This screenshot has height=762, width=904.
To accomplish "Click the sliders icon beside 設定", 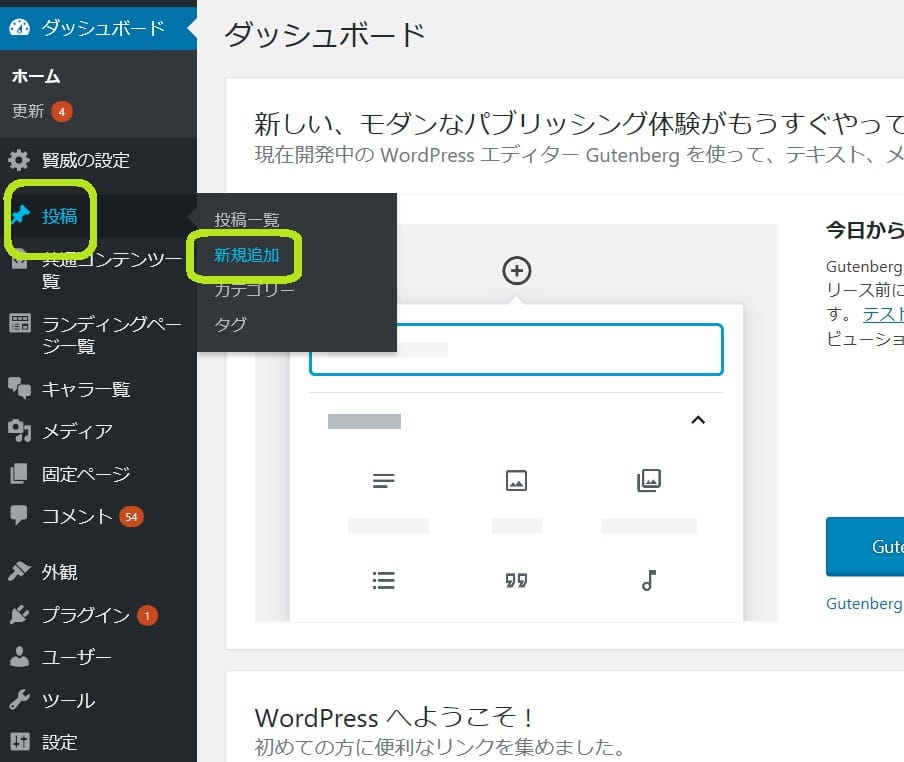I will [20, 741].
